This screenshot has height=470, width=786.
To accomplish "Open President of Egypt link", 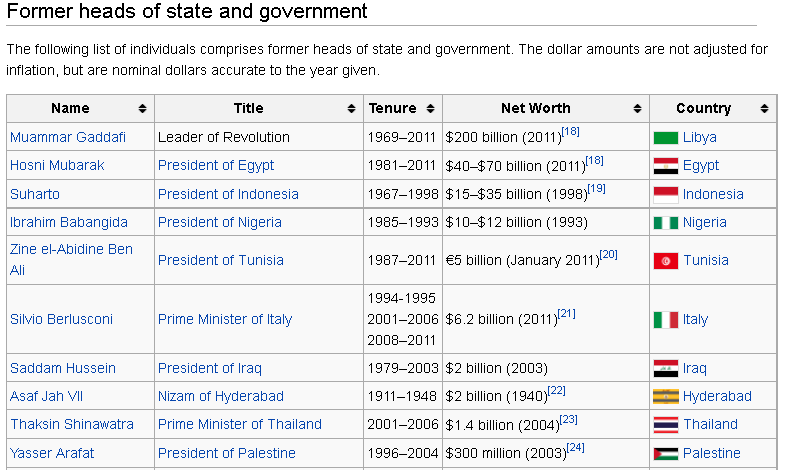I will pyautogui.click(x=216, y=165).
